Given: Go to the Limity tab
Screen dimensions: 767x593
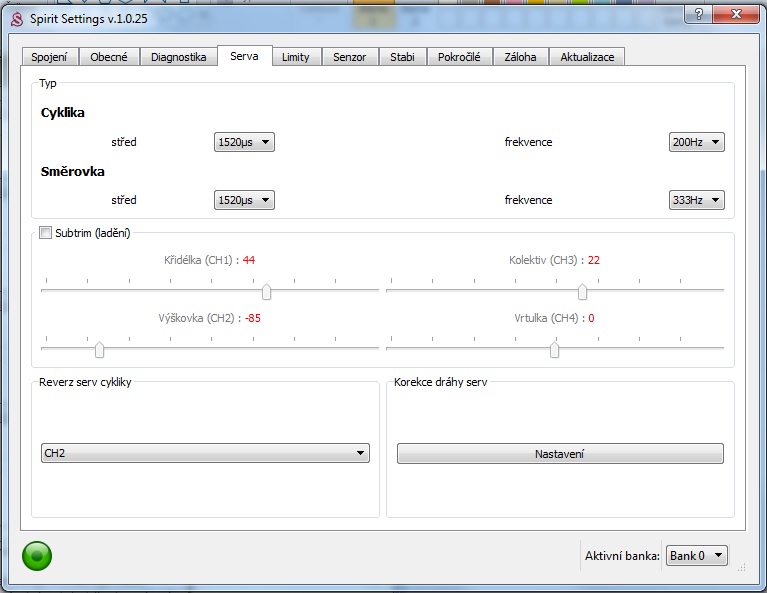Looking at the screenshot, I should coord(295,57).
